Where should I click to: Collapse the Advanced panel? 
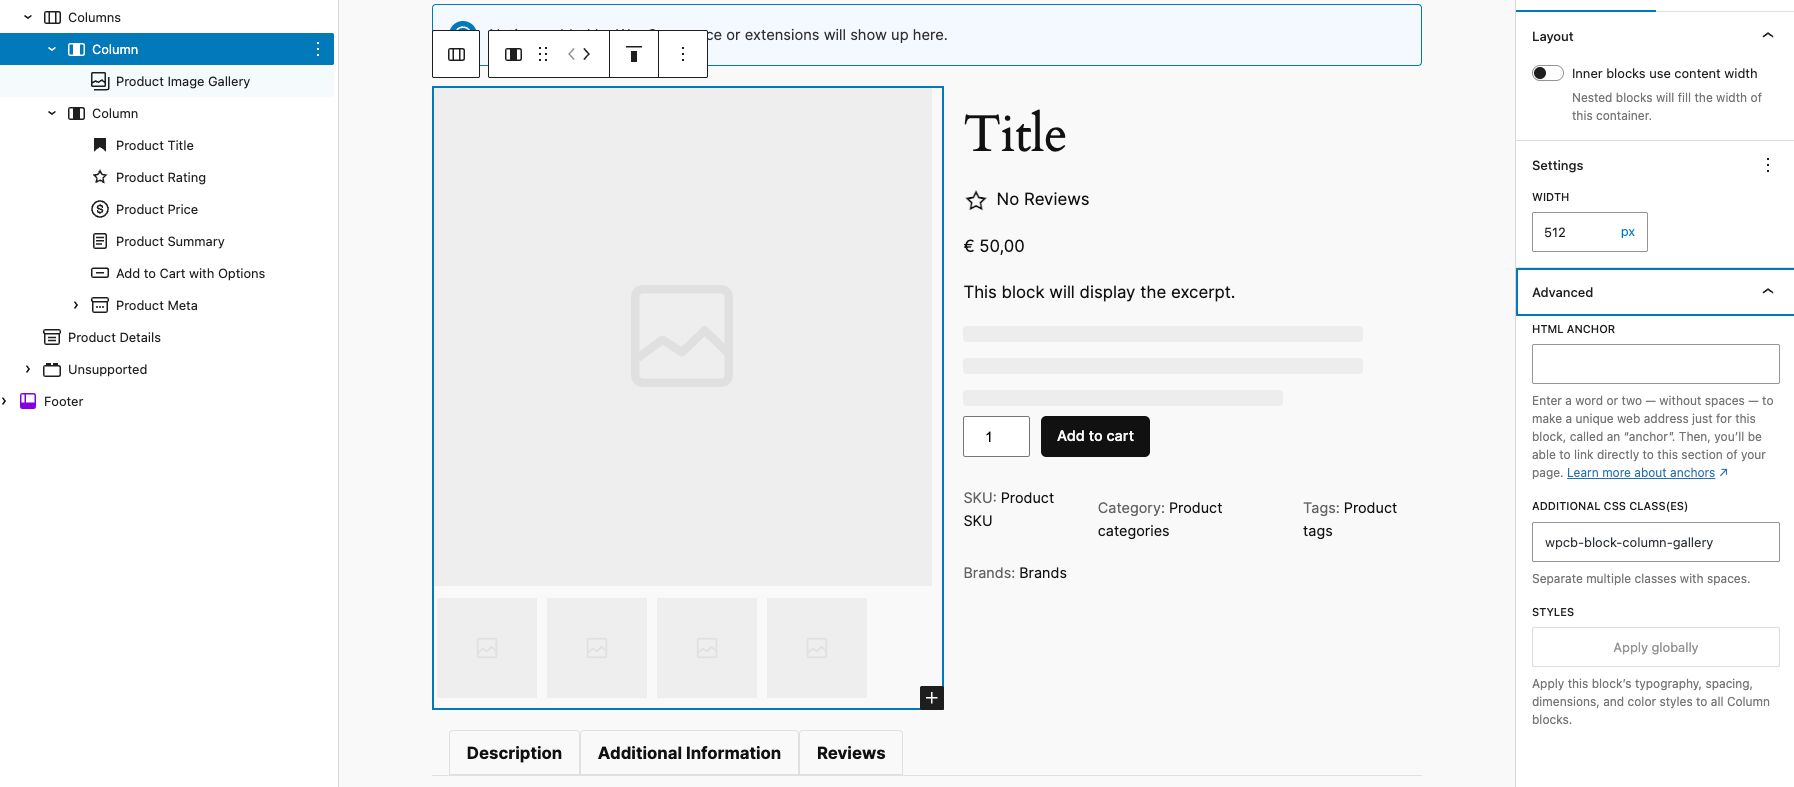(x=1767, y=292)
